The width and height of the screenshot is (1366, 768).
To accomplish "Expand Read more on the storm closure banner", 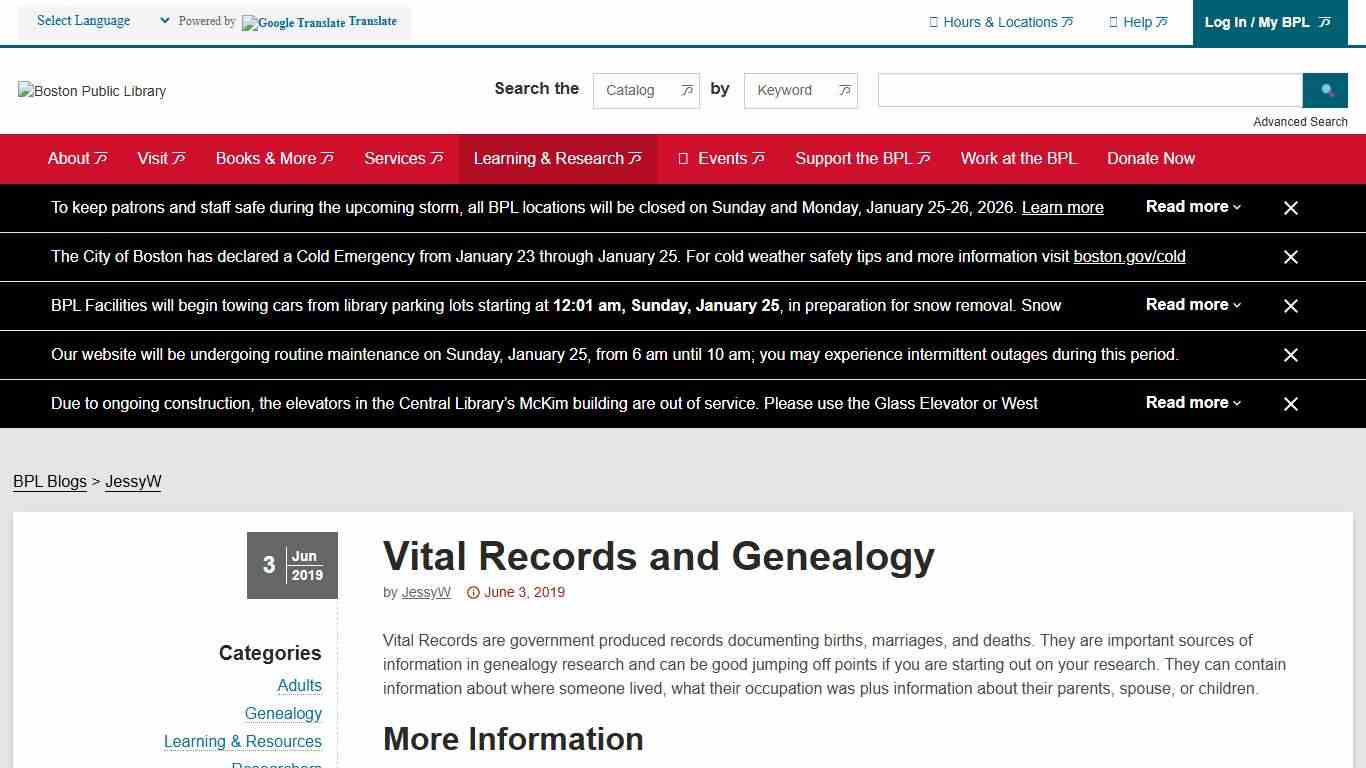I will [x=1192, y=207].
